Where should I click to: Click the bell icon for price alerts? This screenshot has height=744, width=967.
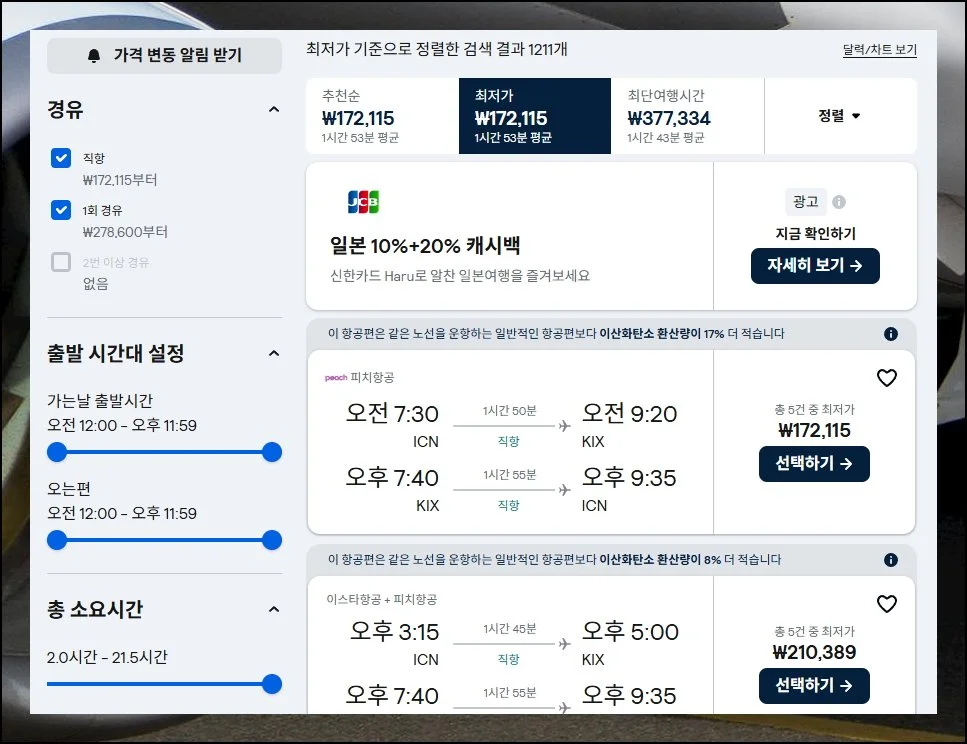click(94, 56)
